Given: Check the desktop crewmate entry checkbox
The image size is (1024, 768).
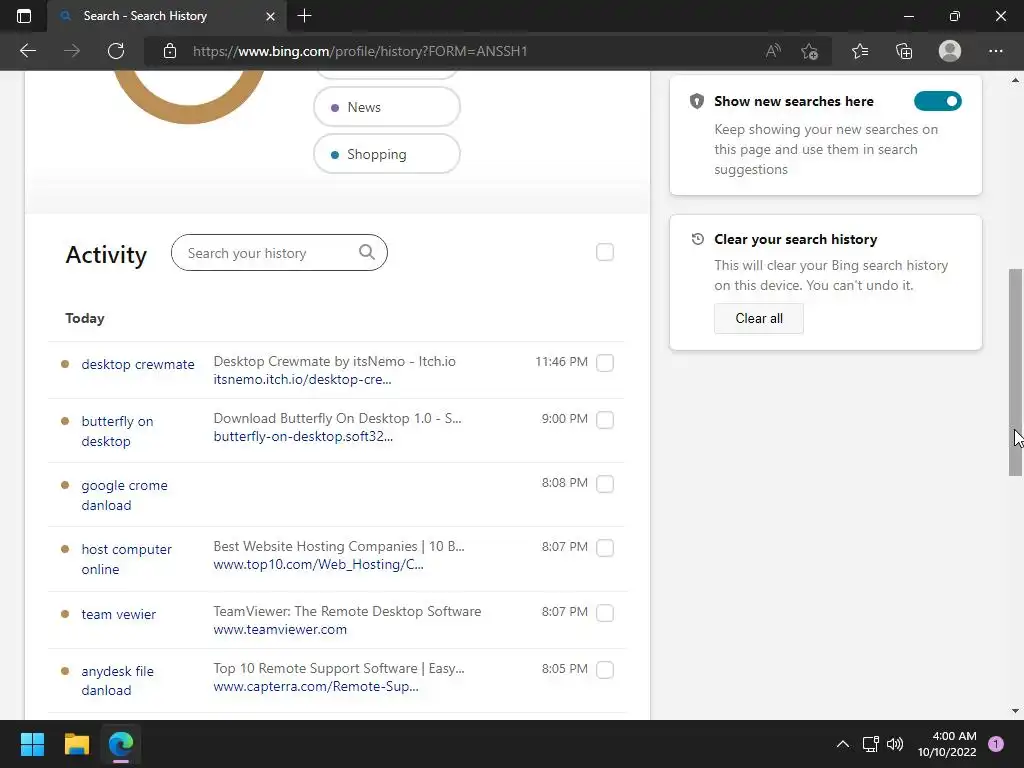Looking at the screenshot, I should [605, 362].
